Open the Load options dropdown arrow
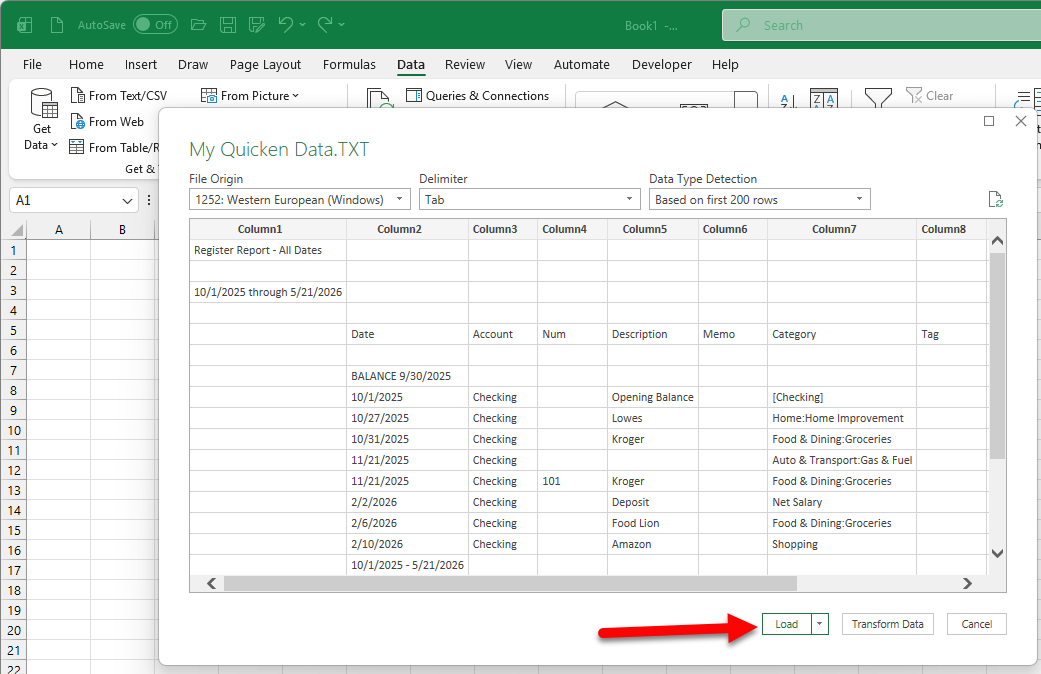1041x674 pixels. pyautogui.click(x=820, y=624)
